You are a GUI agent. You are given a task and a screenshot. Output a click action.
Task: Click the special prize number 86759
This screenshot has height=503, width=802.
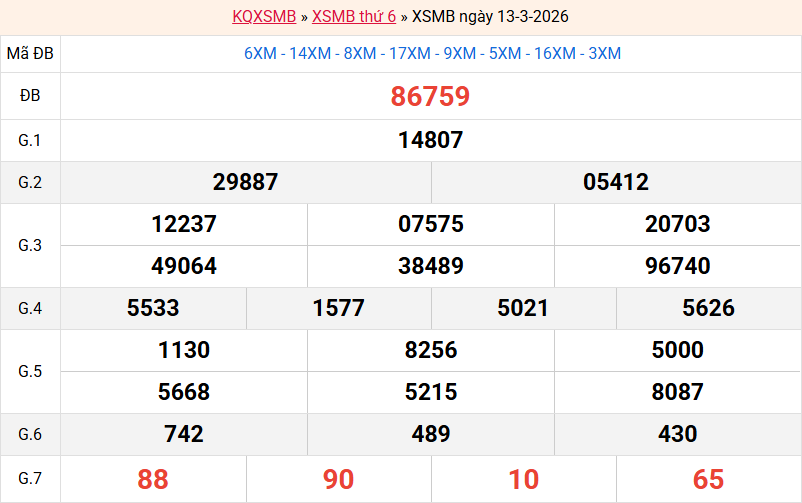[430, 97]
